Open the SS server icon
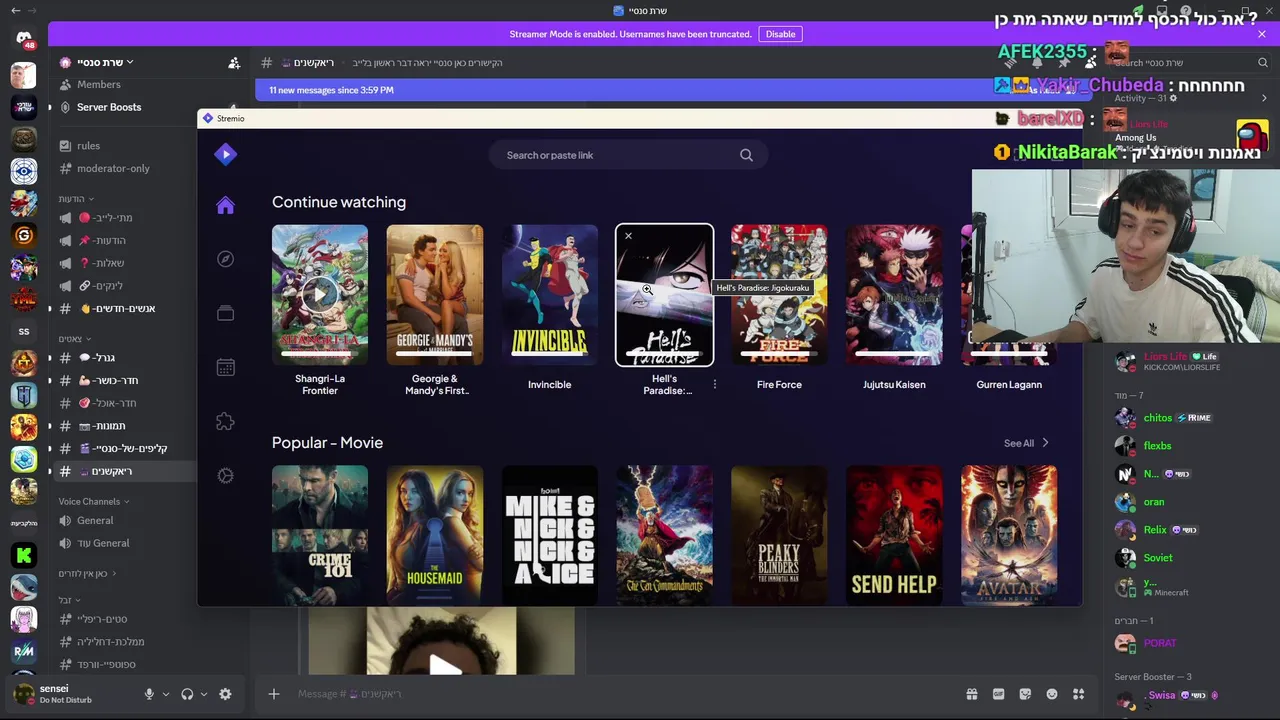 [x=24, y=331]
